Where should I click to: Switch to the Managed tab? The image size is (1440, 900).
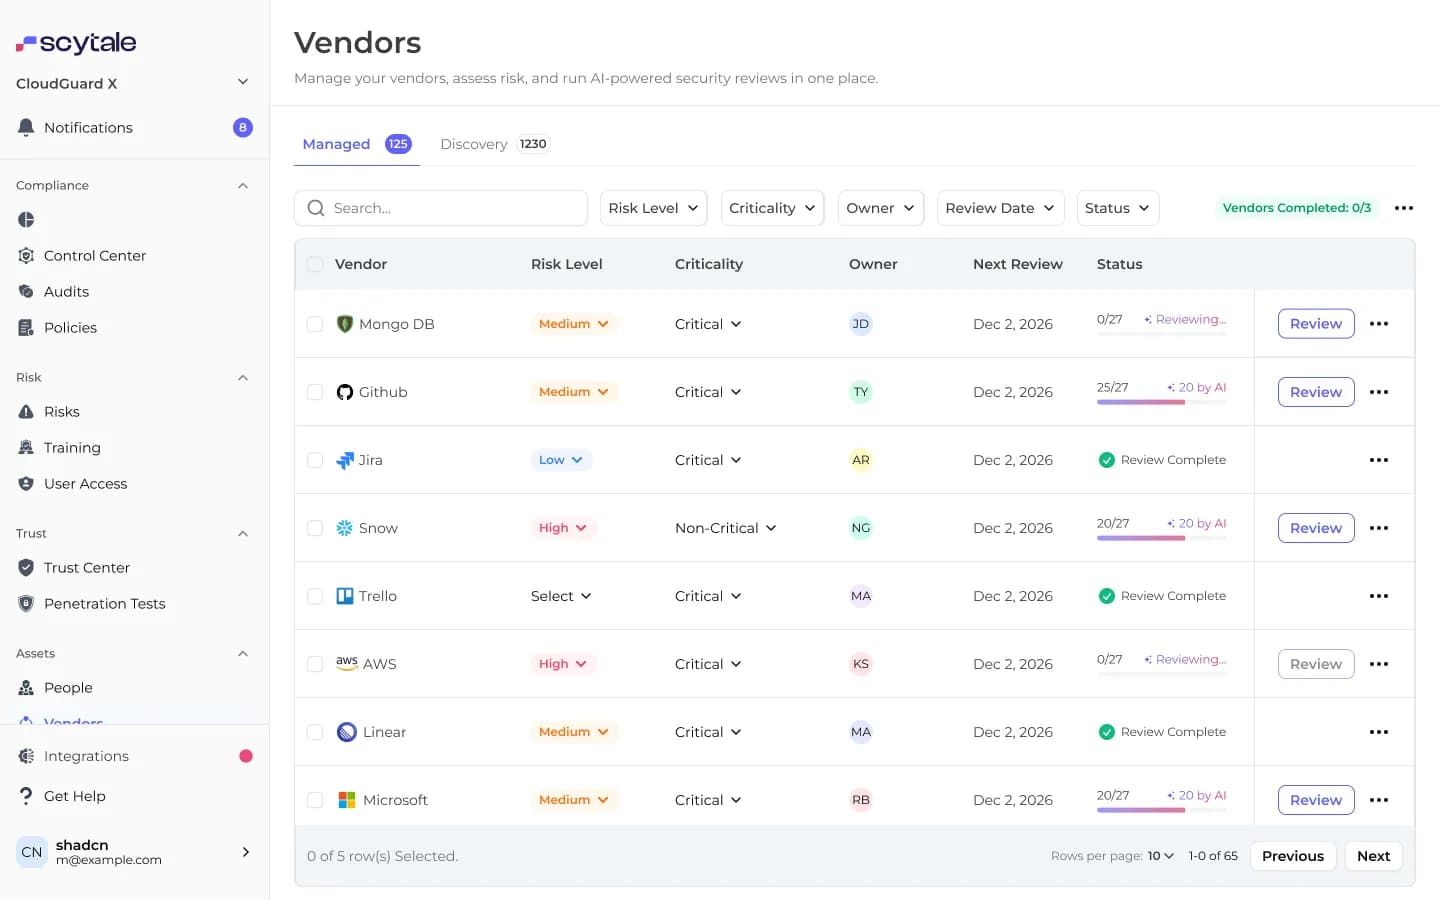click(357, 144)
